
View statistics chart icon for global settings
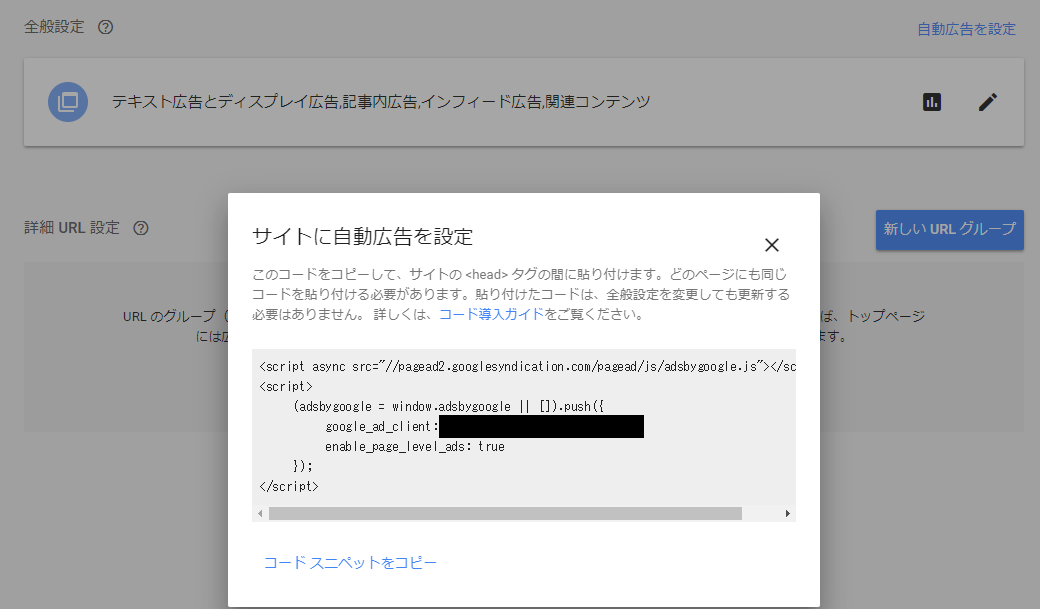click(x=932, y=102)
